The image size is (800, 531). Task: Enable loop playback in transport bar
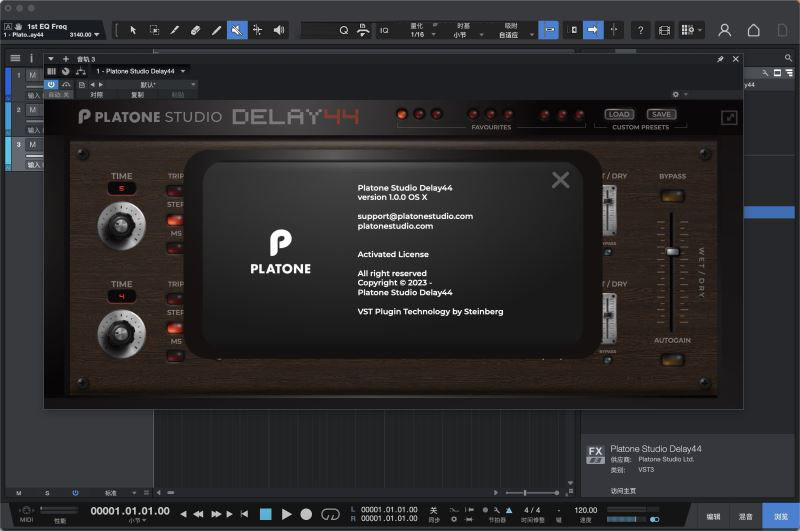(331, 514)
